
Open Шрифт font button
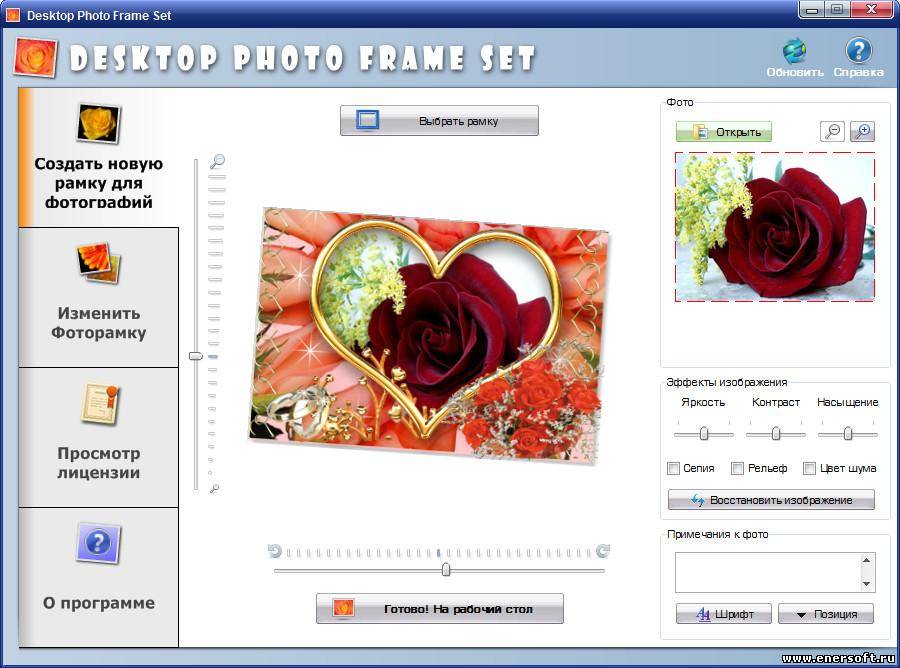tap(724, 613)
